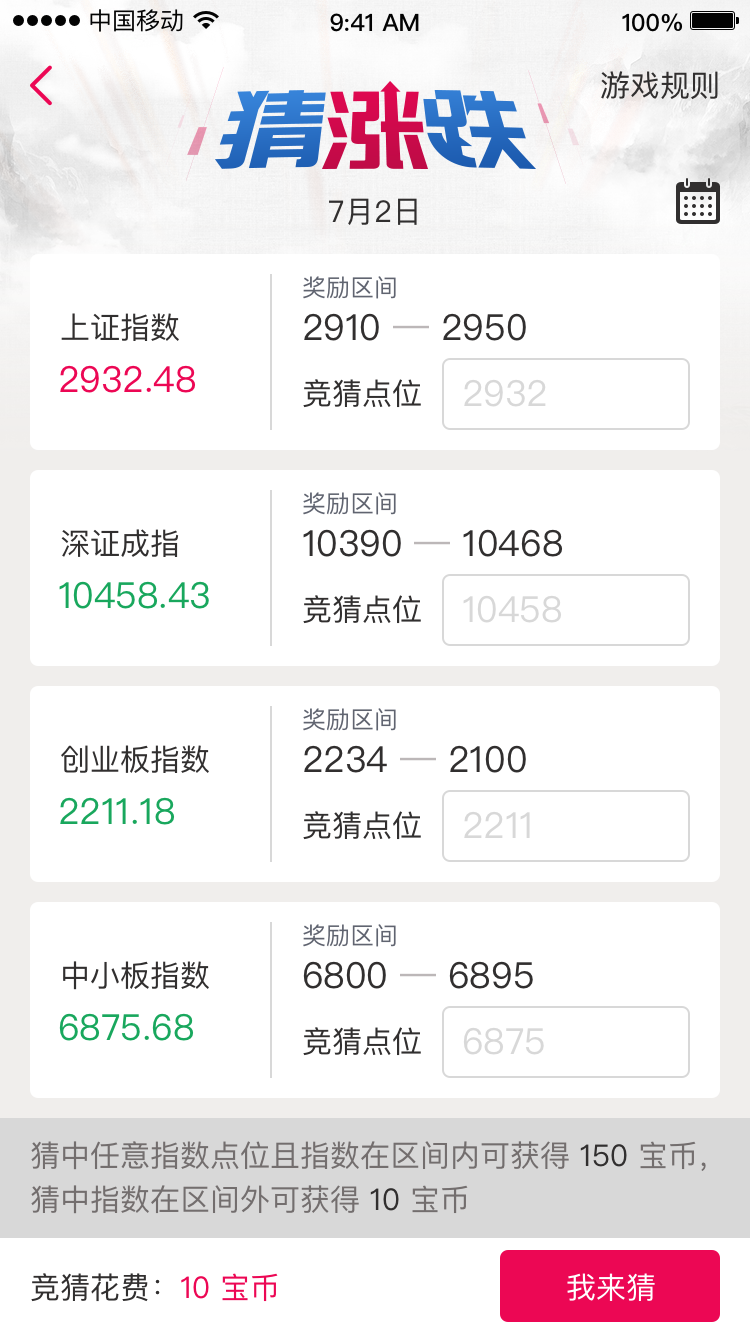750x1334 pixels.
Task: Tap the 10 宝币 cost text
Action: 228,1288
